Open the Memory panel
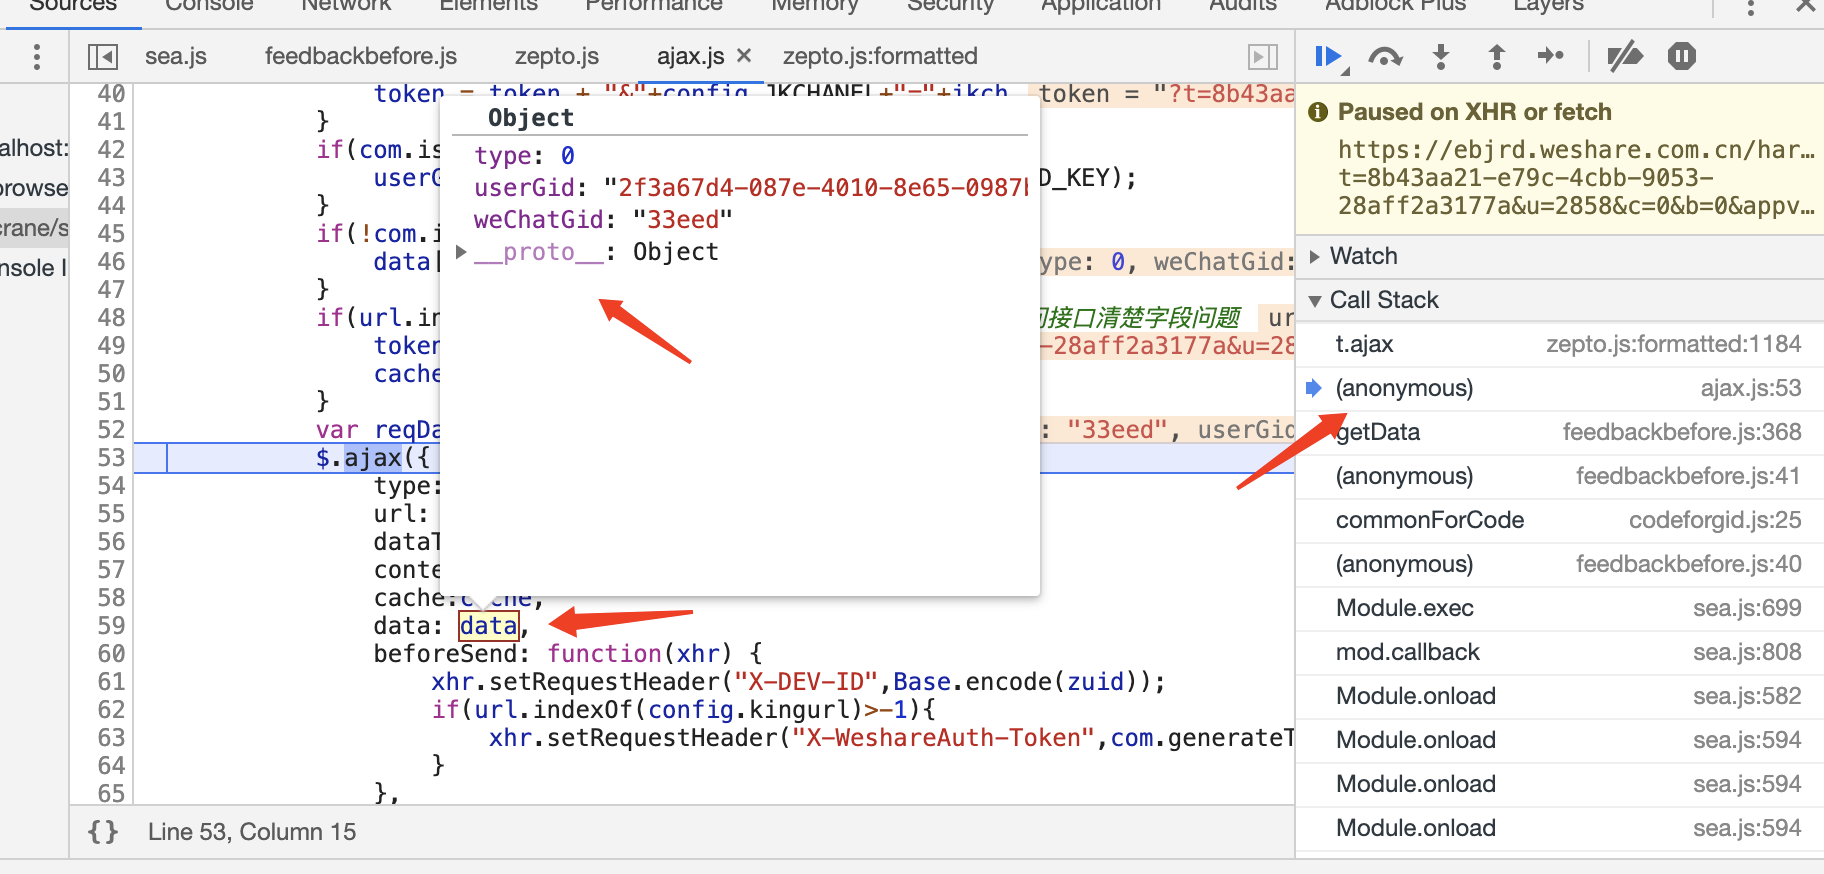1824x874 pixels. coord(814,6)
